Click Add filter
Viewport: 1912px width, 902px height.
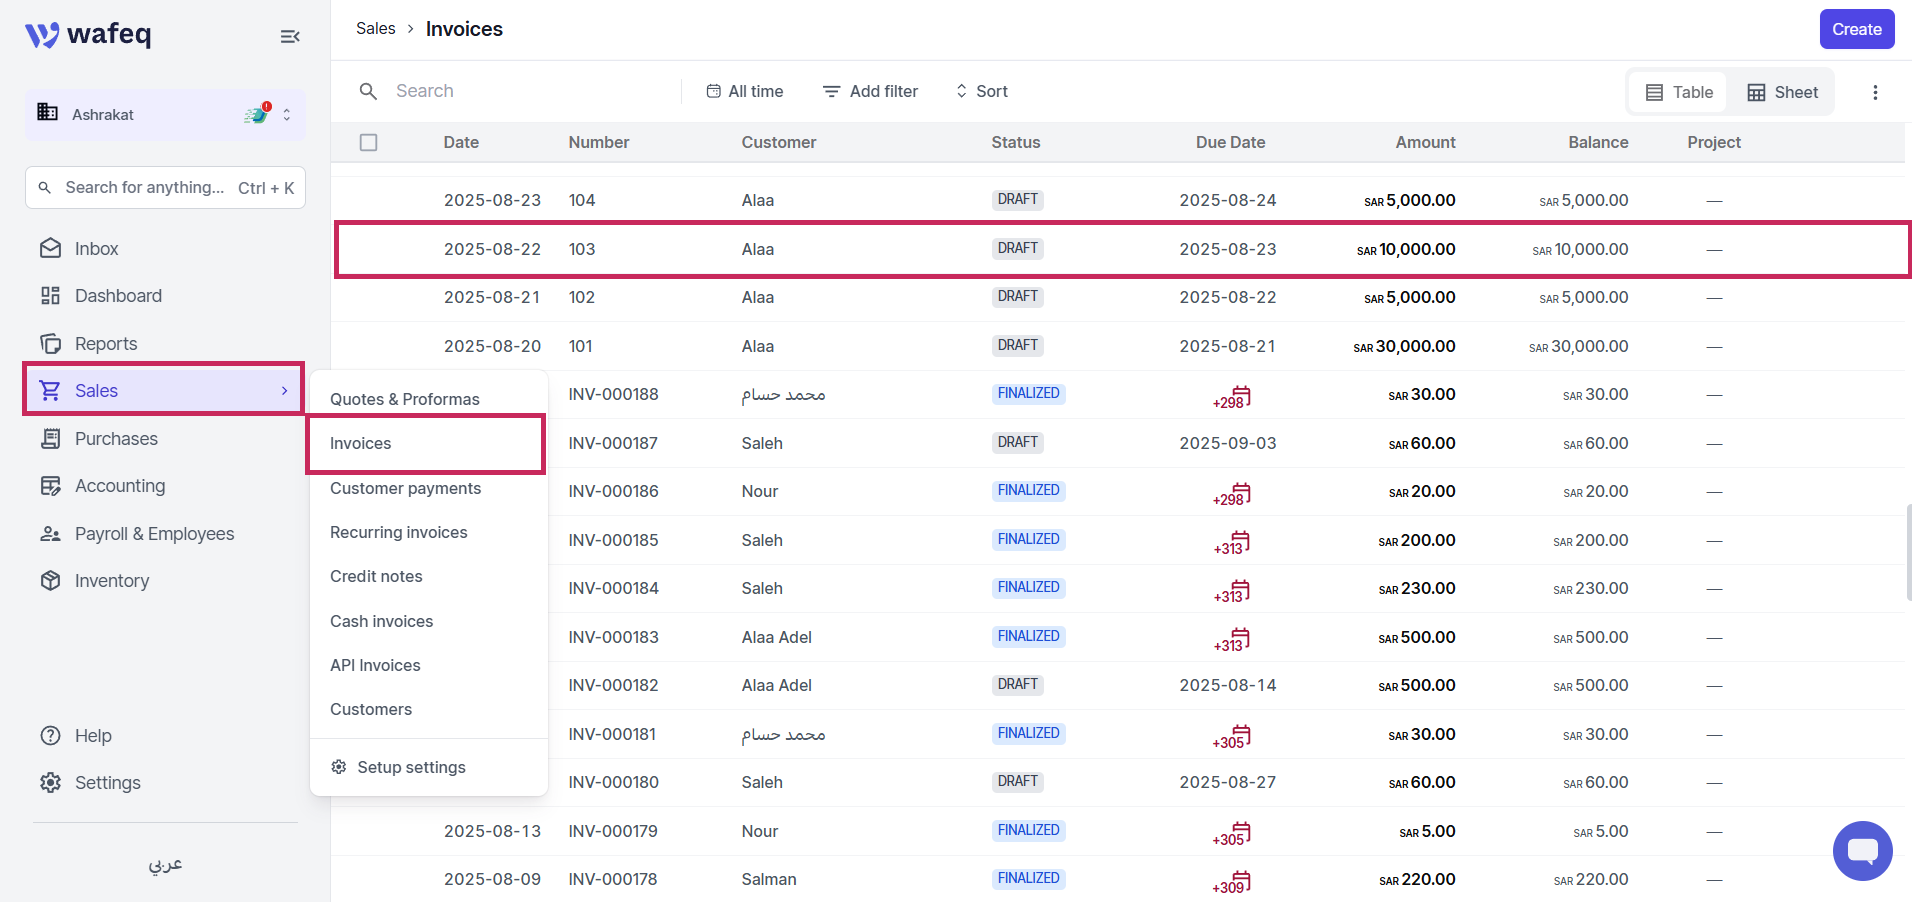click(870, 92)
